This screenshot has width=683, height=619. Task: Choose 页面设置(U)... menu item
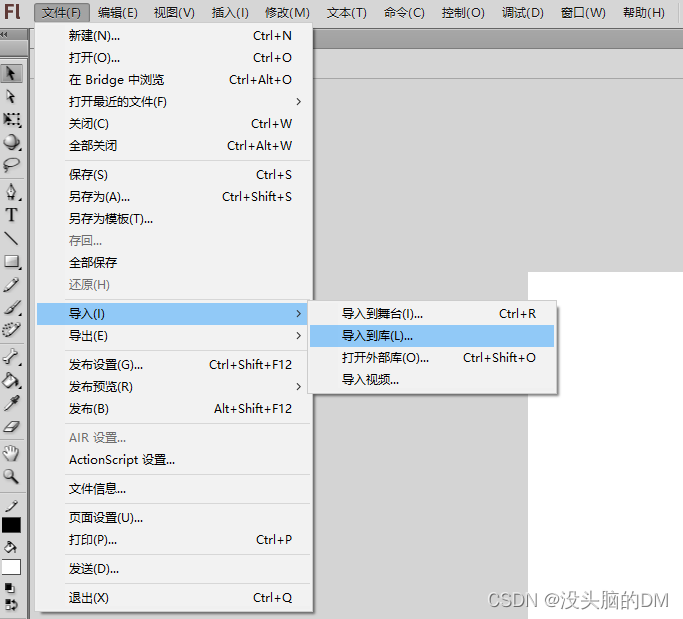[x=174, y=518]
